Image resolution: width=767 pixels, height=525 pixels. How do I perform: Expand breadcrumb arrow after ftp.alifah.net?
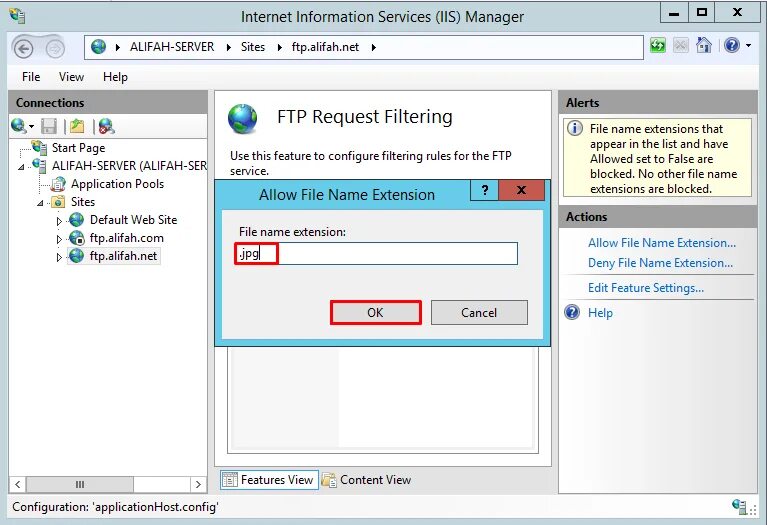point(373,47)
